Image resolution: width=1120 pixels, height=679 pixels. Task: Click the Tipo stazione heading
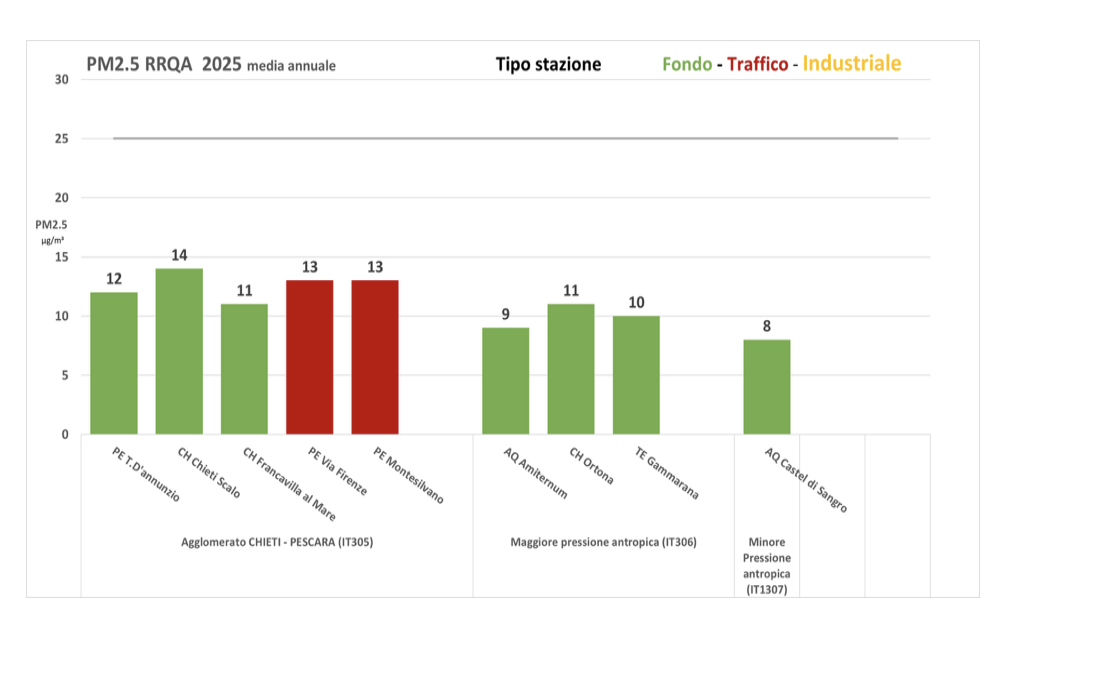[x=548, y=65]
